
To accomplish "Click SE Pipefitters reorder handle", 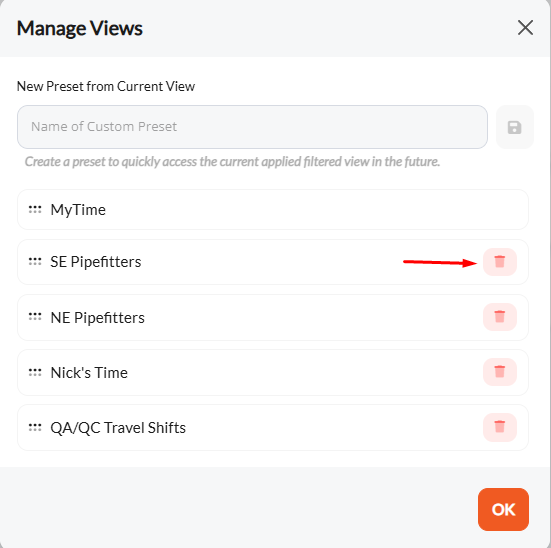I will pyautogui.click(x=35, y=262).
